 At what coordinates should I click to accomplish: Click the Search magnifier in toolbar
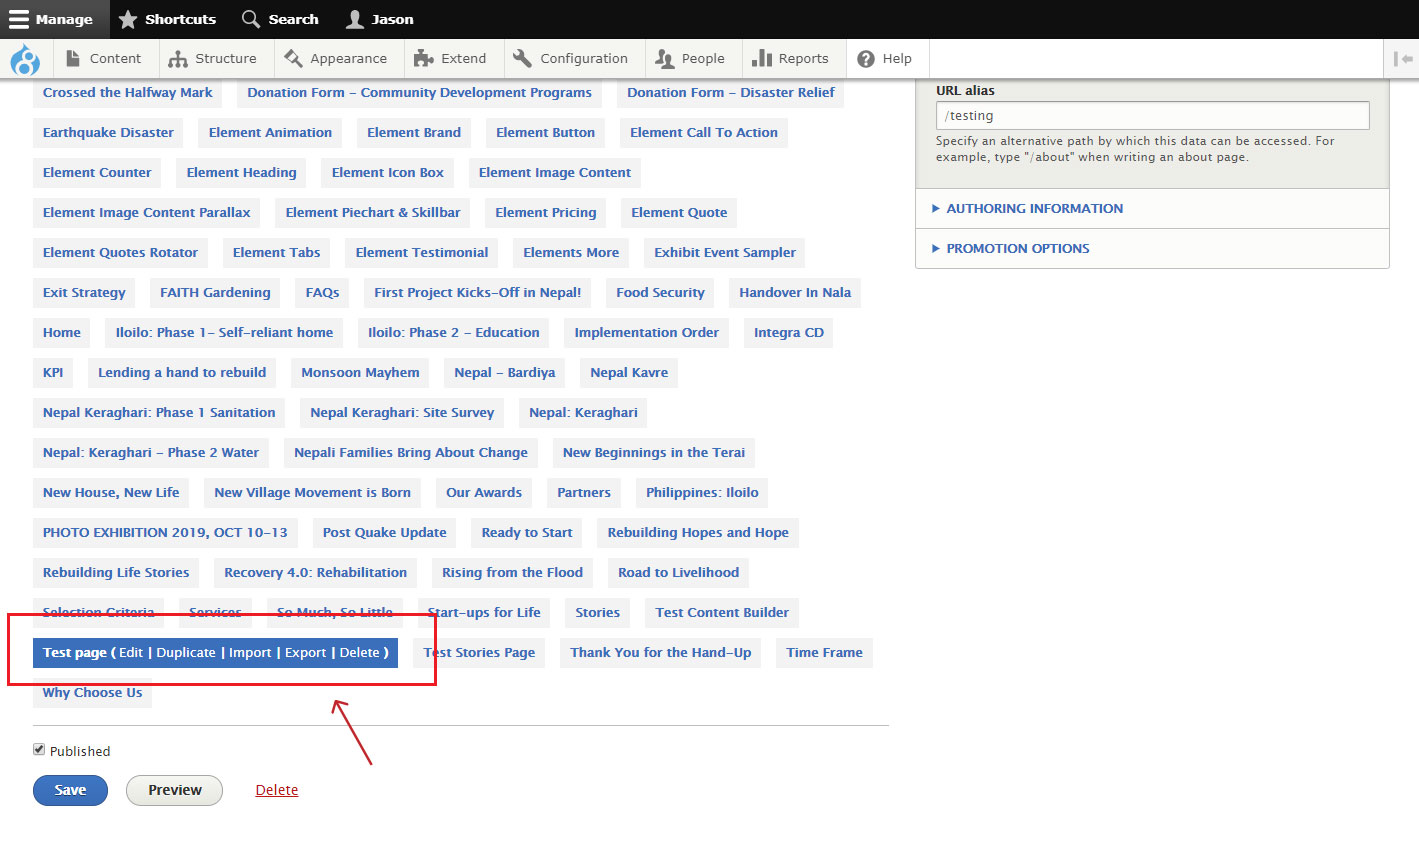coord(280,19)
